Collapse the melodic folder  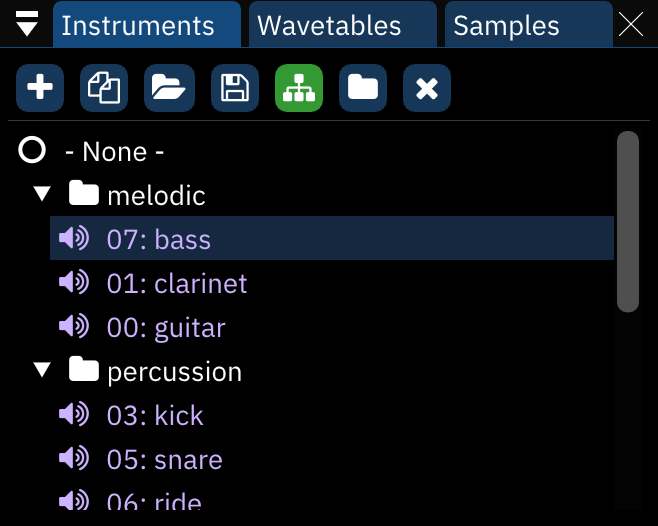(x=42, y=195)
